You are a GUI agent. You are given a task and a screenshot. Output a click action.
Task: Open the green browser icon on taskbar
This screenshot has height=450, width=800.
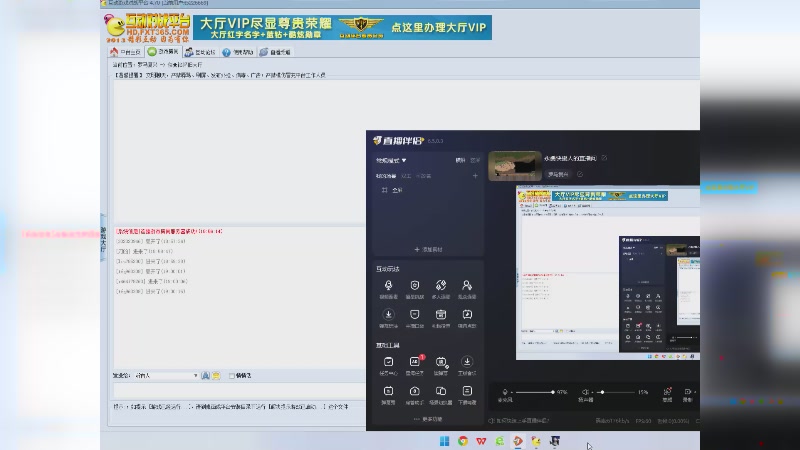(499, 441)
